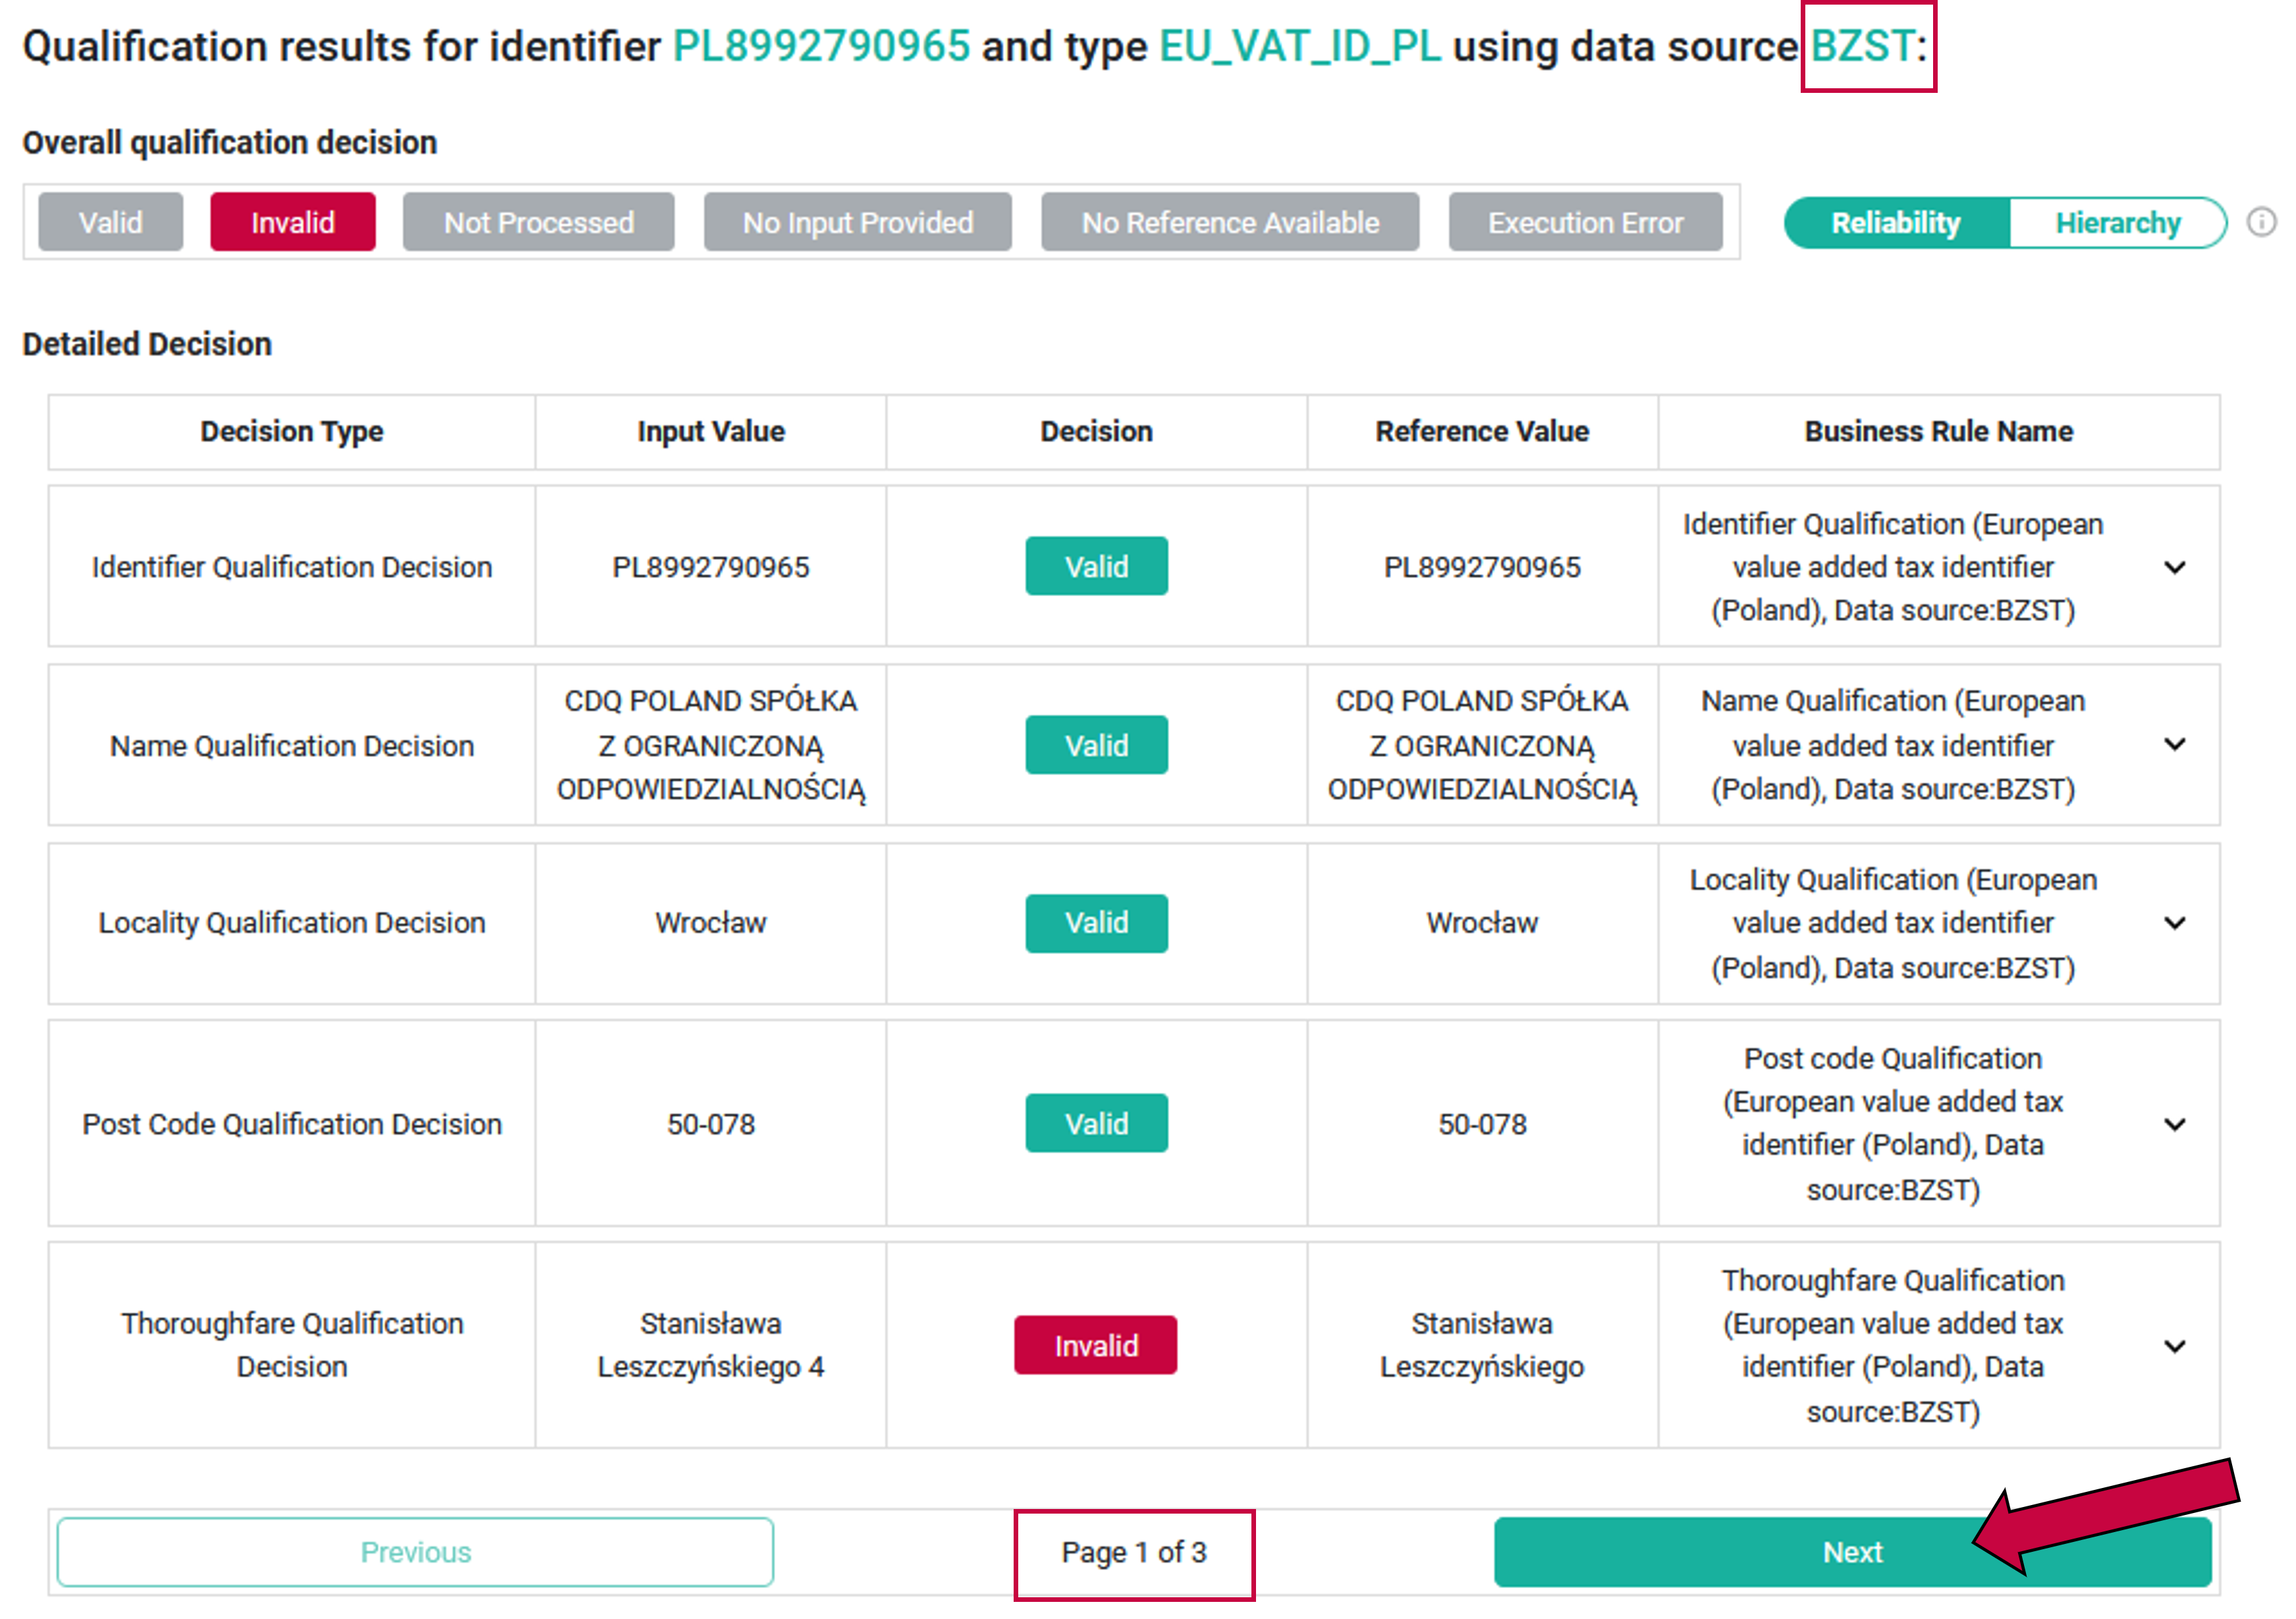Click Locality Qualification Decision cell
2296x1619 pixels.
(x=292, y=923)
